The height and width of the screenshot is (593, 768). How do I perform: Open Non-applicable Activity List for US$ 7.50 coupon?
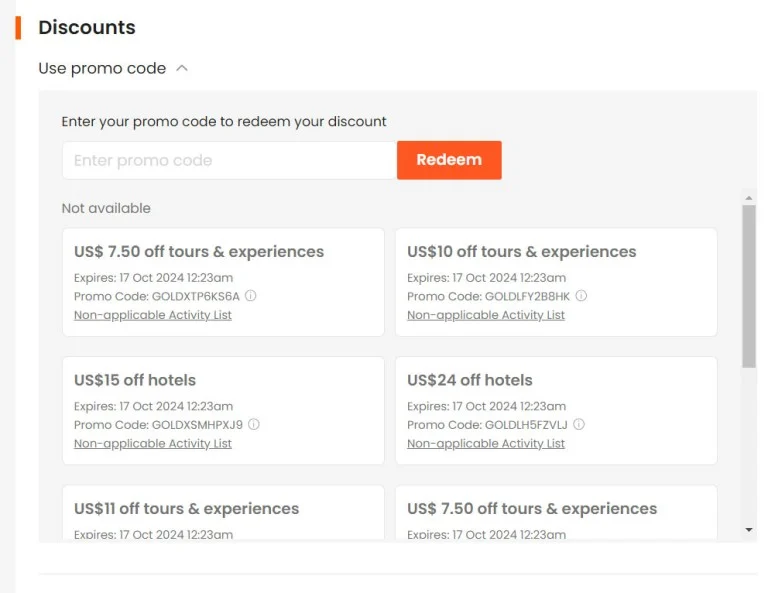coord(153,315)
